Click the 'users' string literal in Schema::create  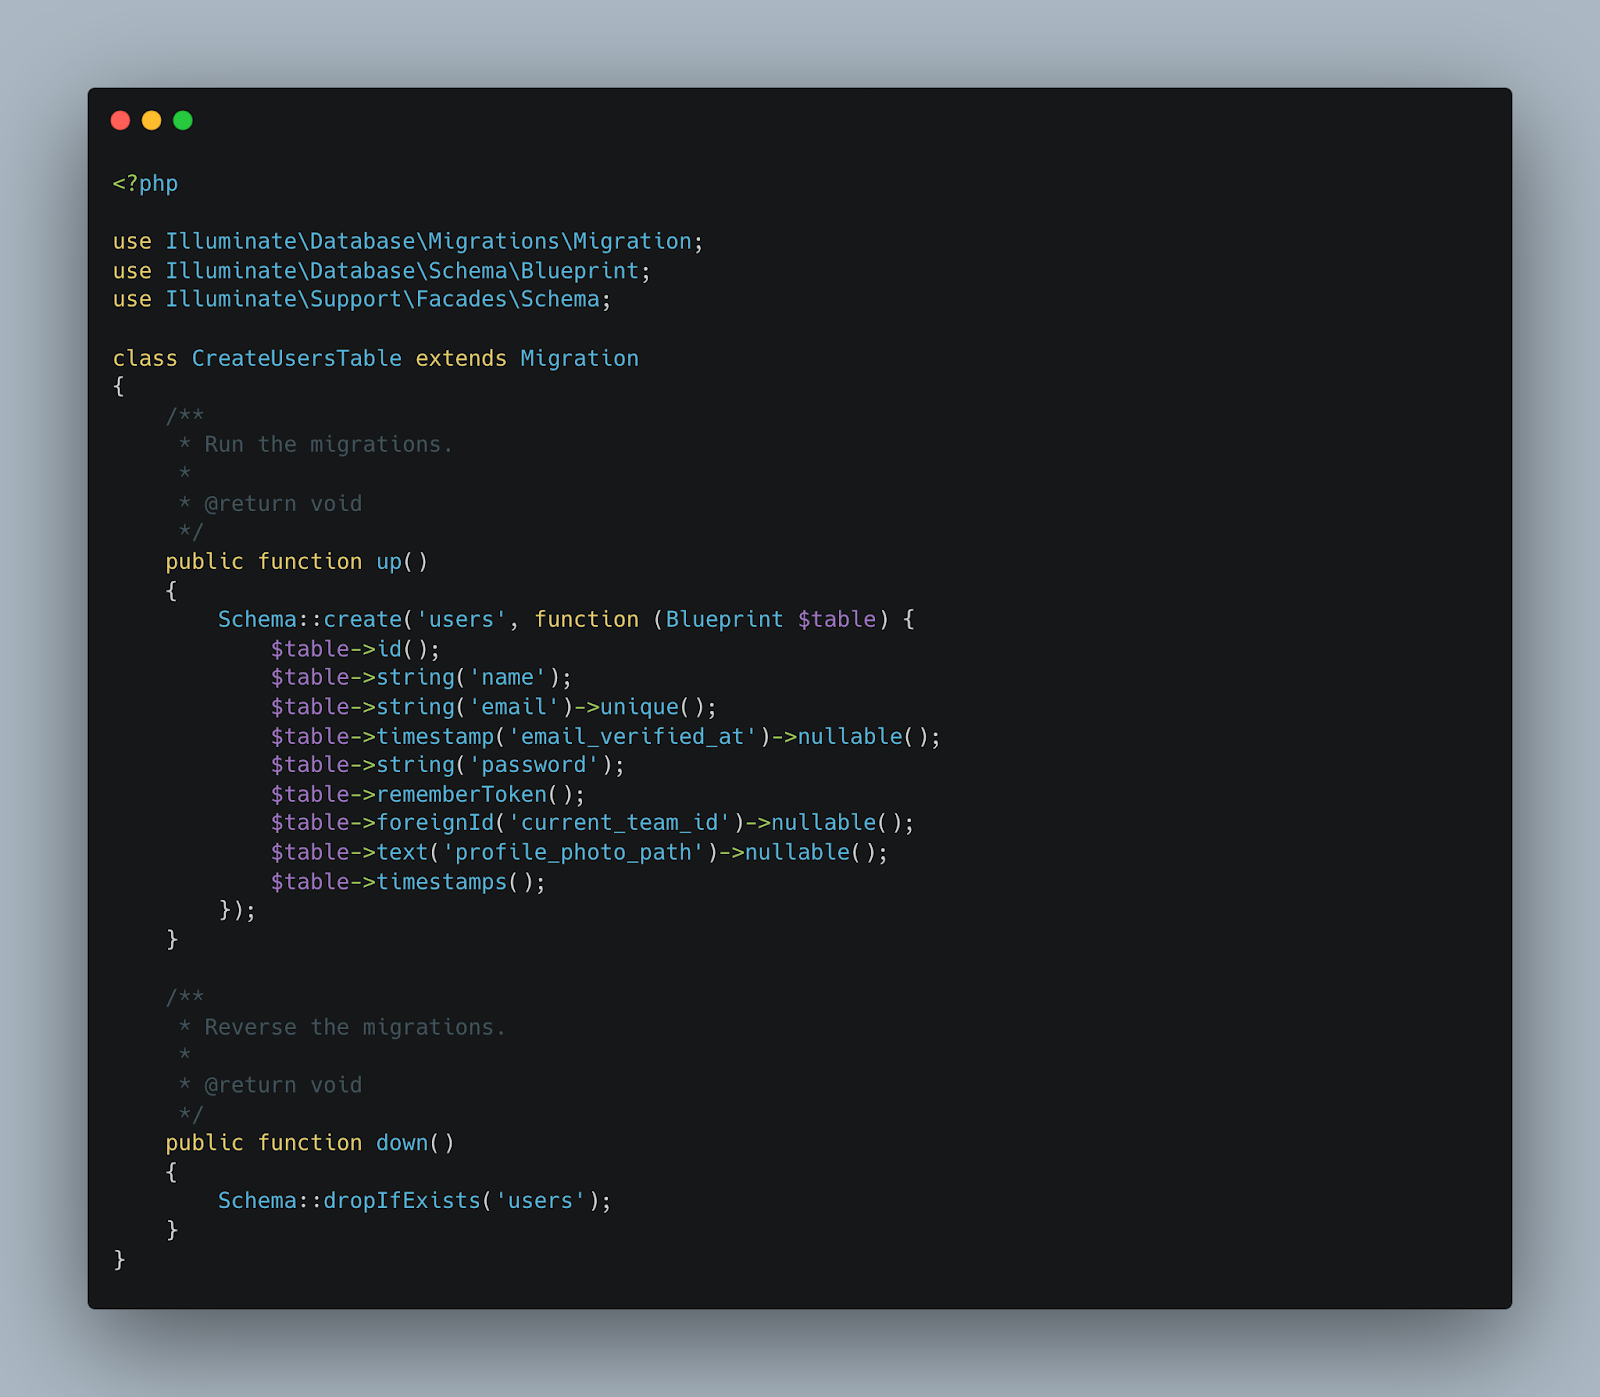461,619
